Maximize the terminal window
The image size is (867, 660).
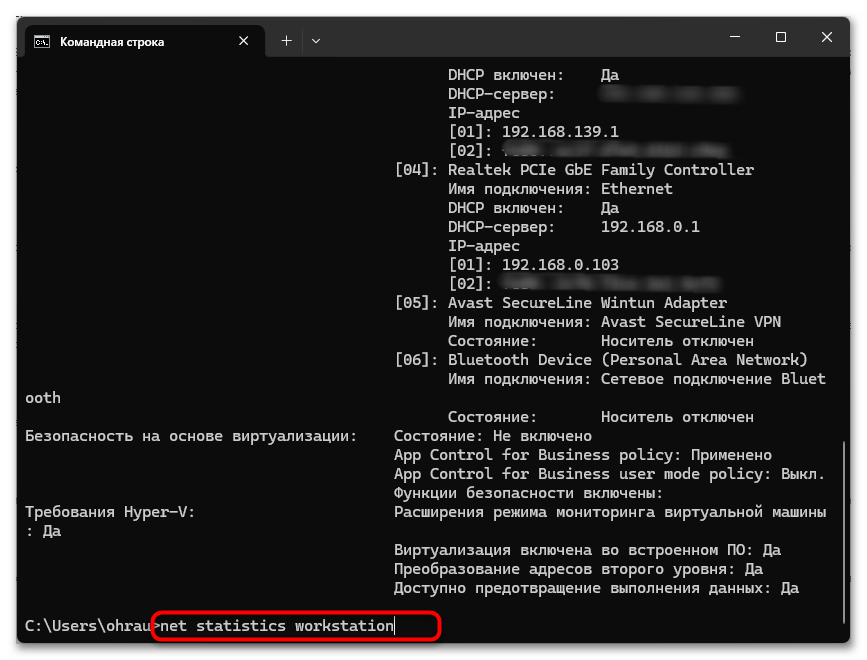point(781,37)
